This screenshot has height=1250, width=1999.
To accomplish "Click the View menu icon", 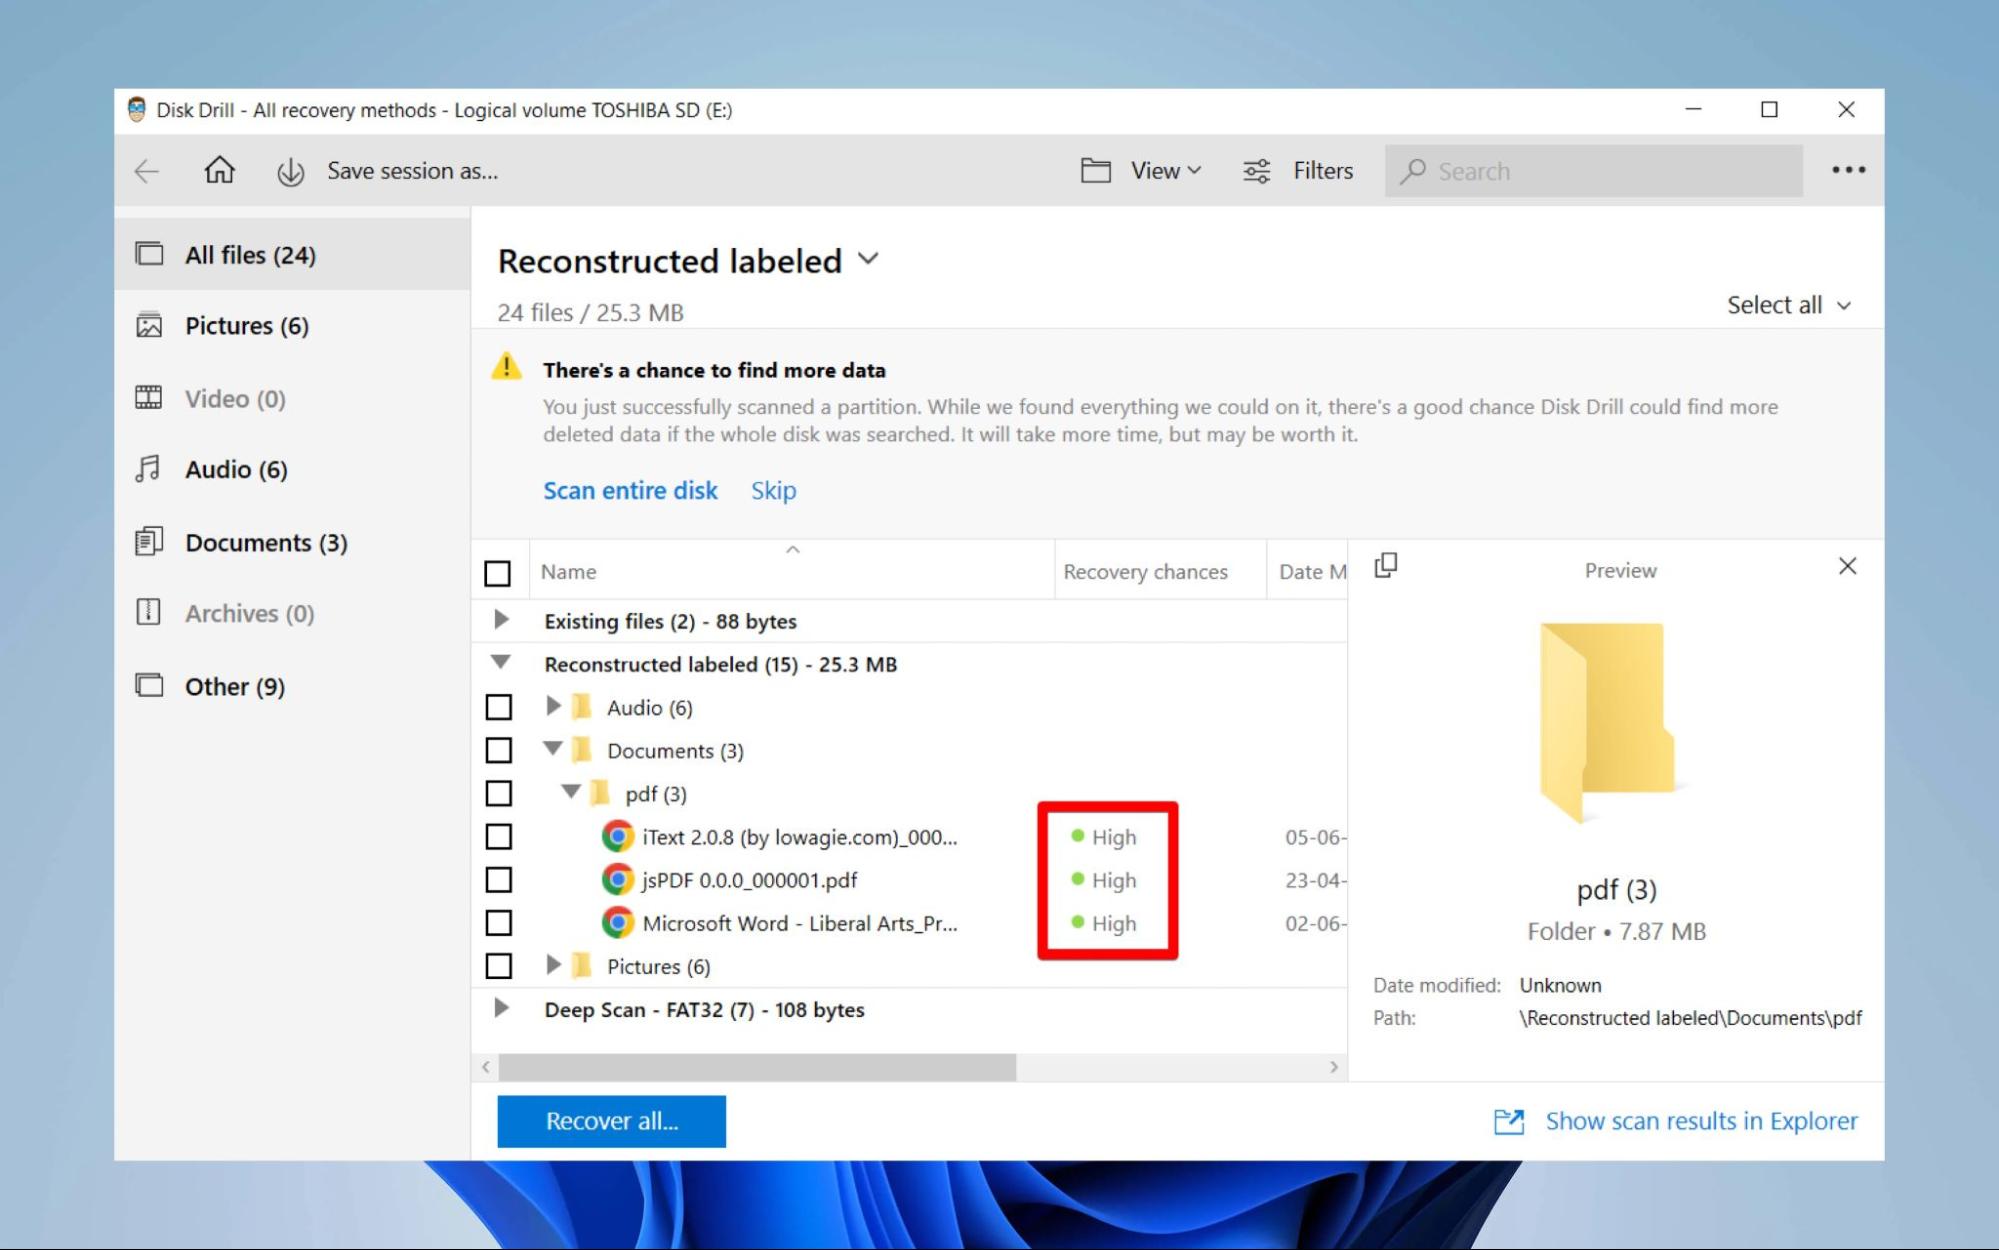I will point(1097,170).
